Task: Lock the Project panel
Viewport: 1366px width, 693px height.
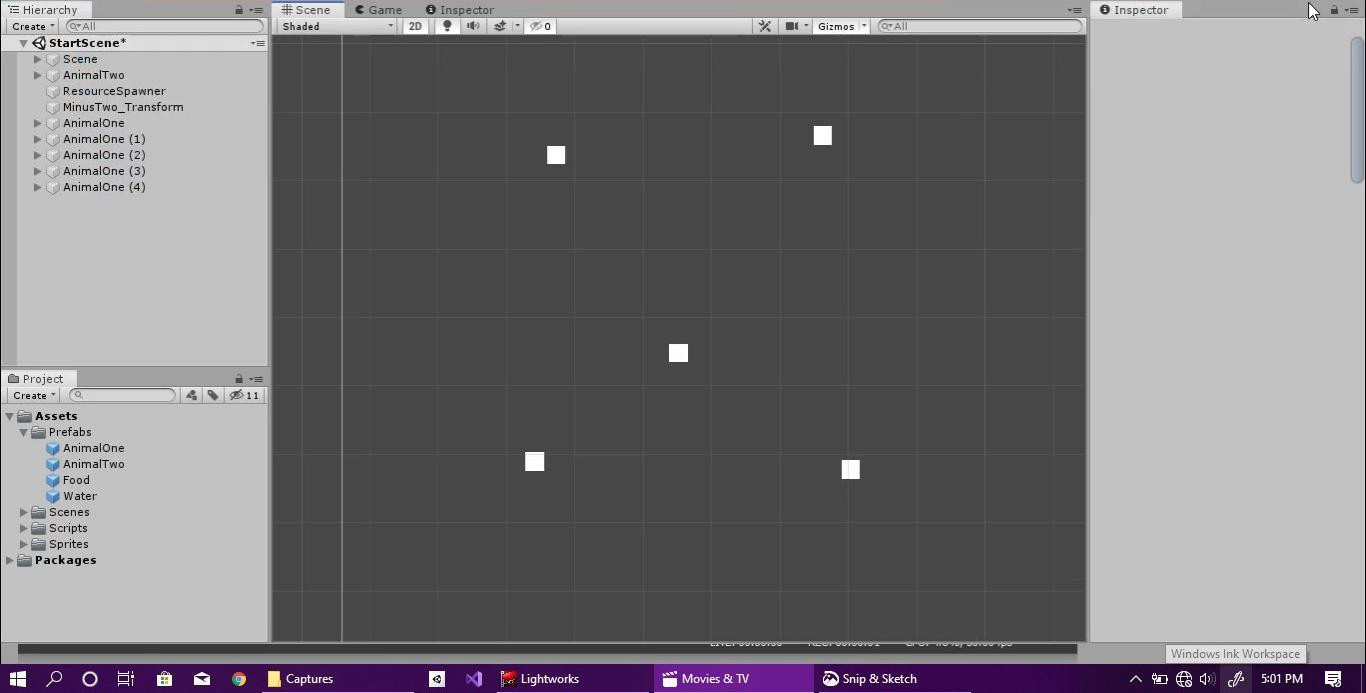Action: pos(239,379)
